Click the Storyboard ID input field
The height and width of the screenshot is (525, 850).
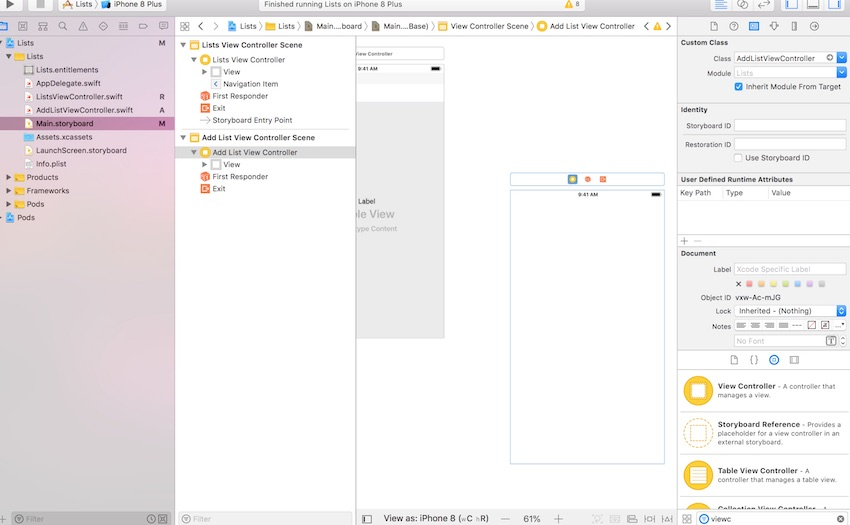click(790, 125)
